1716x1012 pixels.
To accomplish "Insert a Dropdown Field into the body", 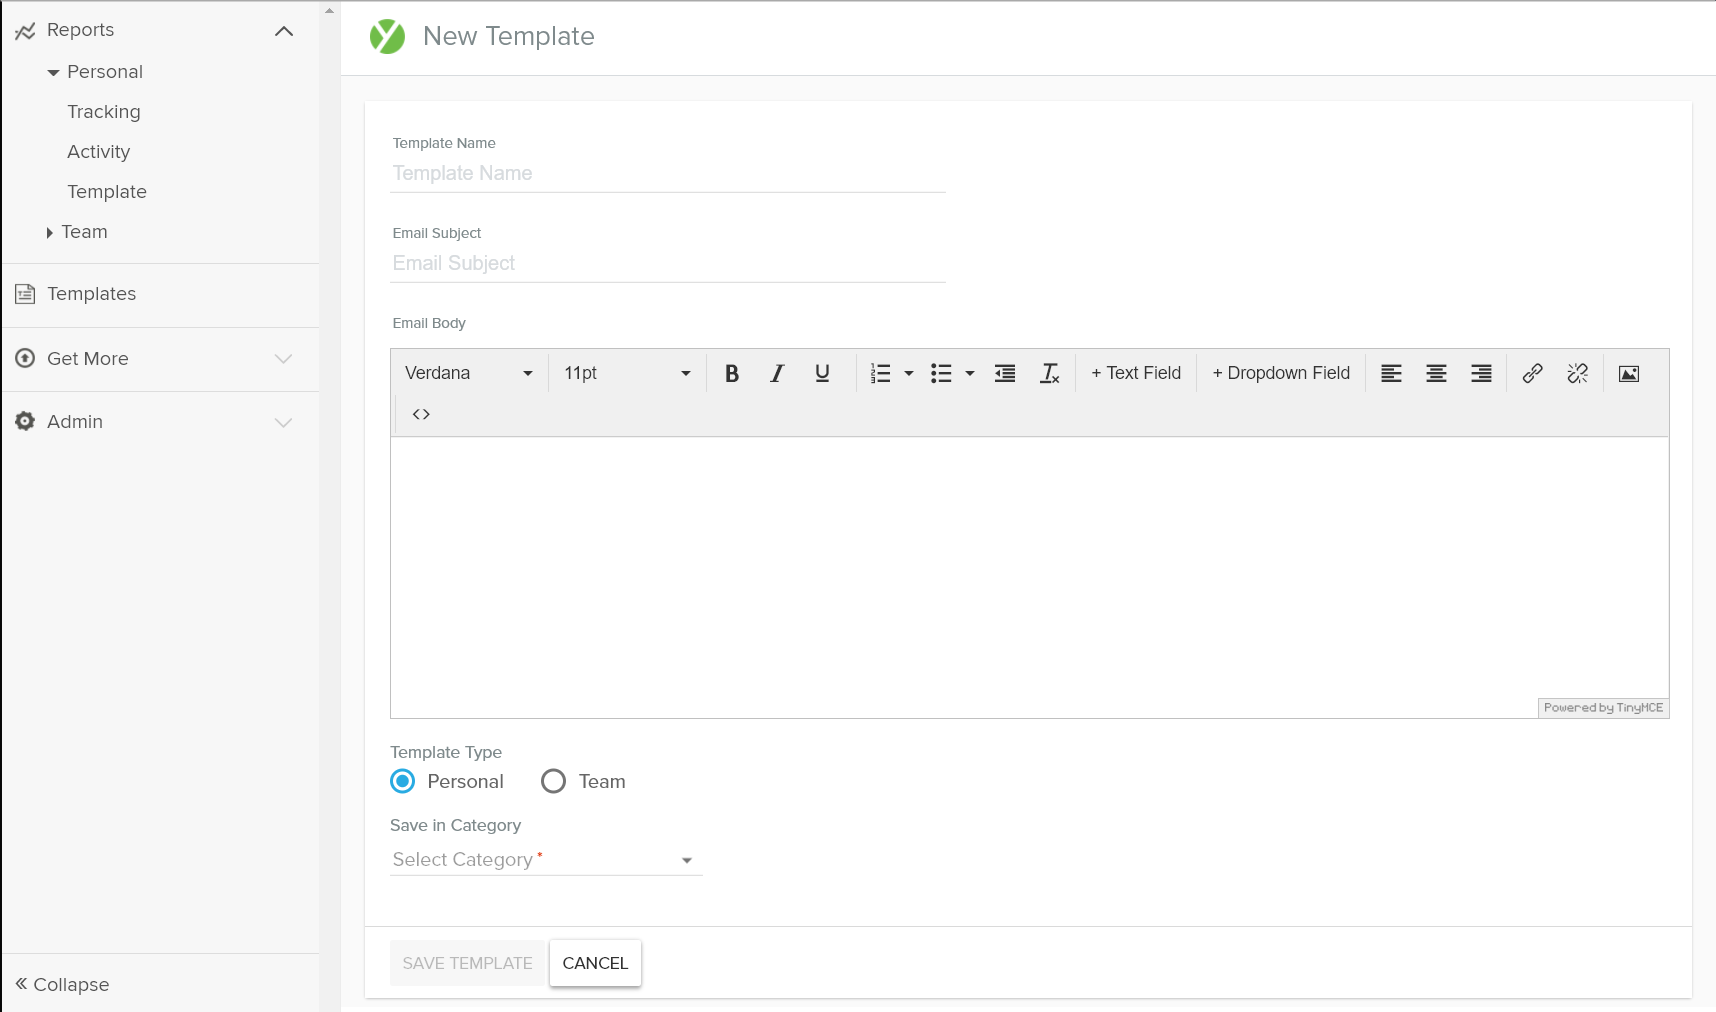I will [x=1281, y=373].
